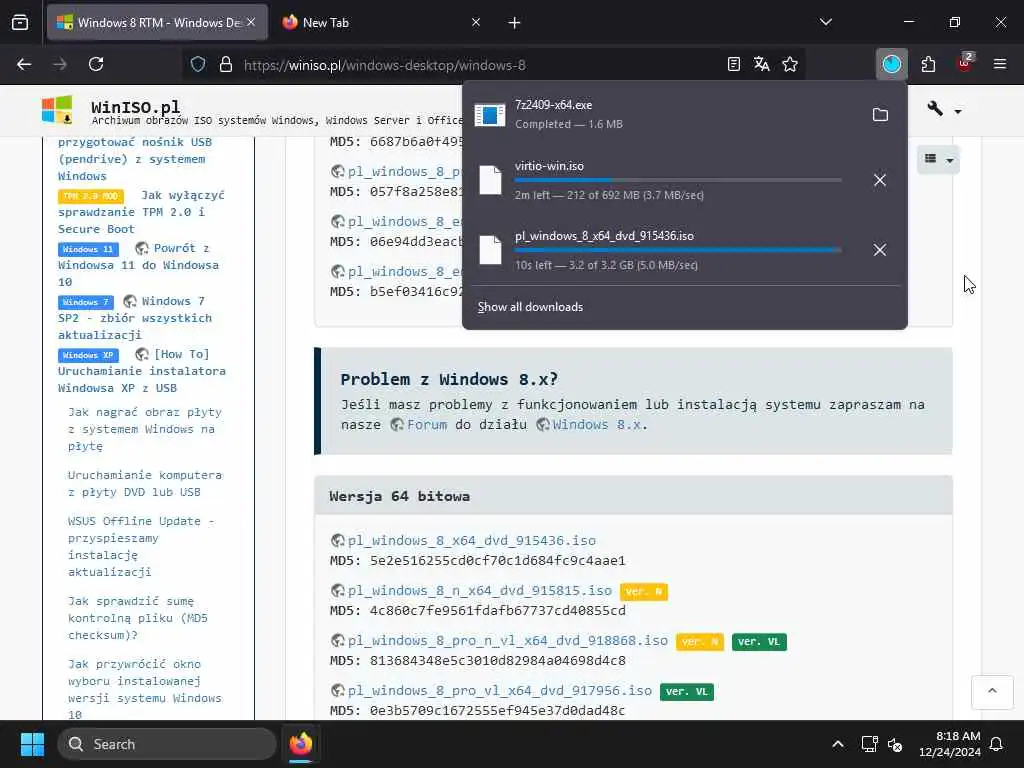Open the Windows Start menu
The width and height of the screenshot is (1024, 768).
[x=33, y=744]
